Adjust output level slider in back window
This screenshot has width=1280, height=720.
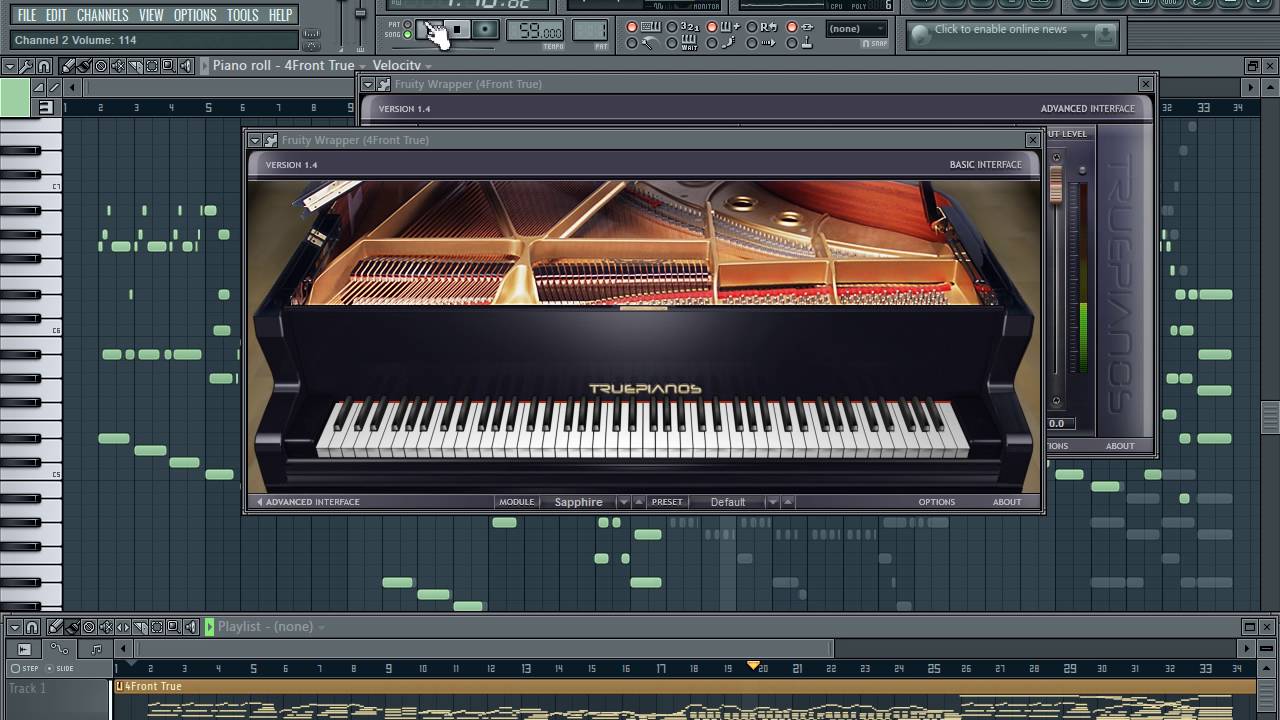(1056, 186)
